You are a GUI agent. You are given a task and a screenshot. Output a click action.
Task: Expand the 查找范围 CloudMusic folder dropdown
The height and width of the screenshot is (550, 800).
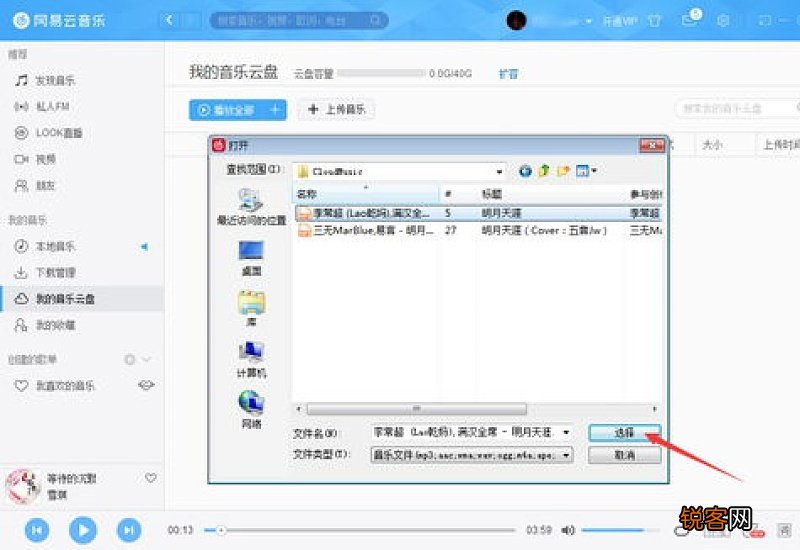[499, 172]
